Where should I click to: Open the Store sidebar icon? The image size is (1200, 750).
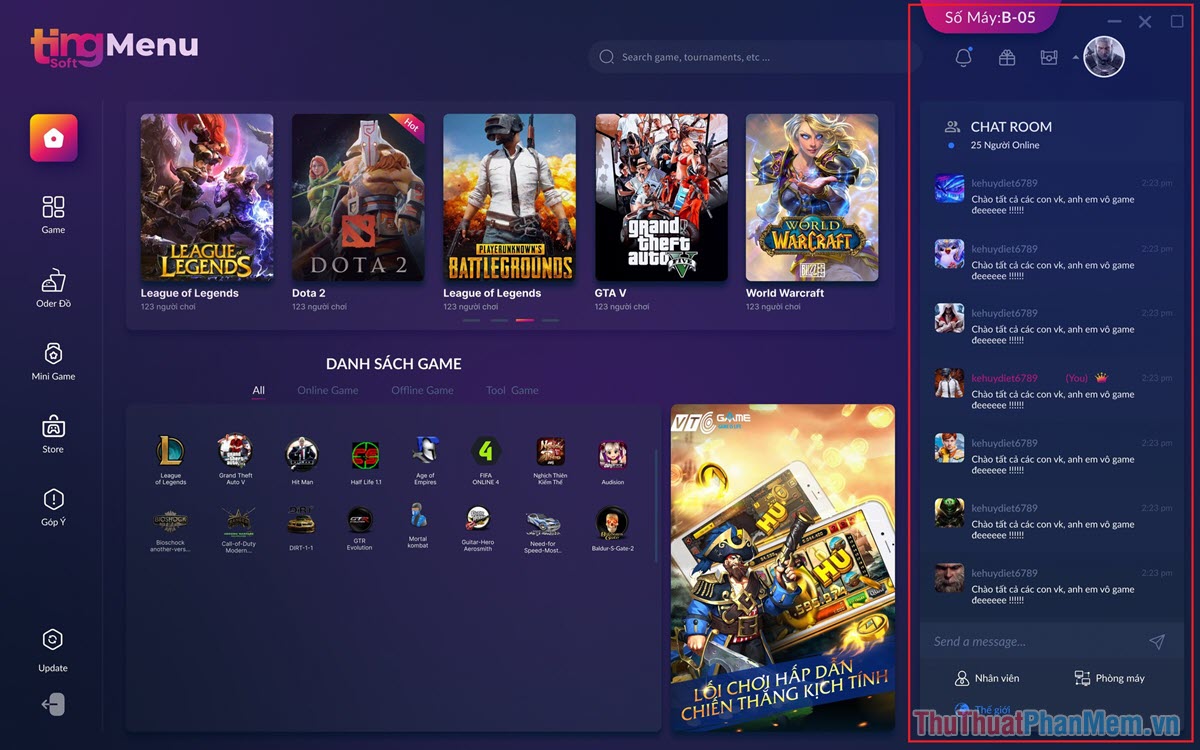coord(52,428)
